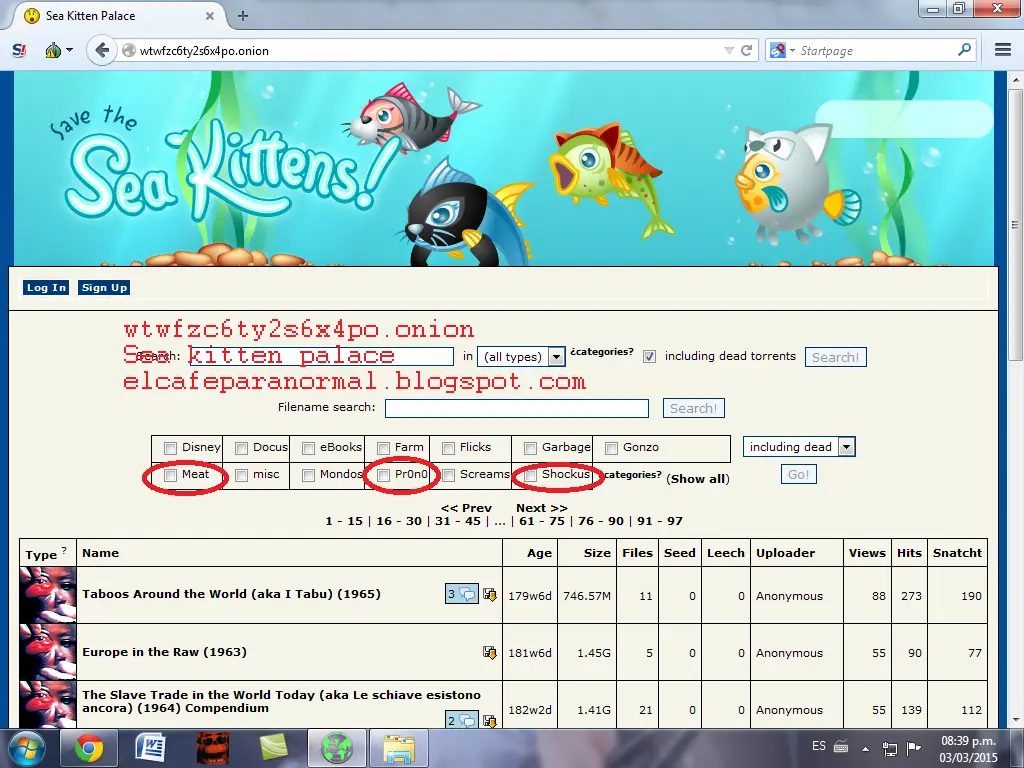Open Microsoft Word from the taskbar

pos(150,748)
